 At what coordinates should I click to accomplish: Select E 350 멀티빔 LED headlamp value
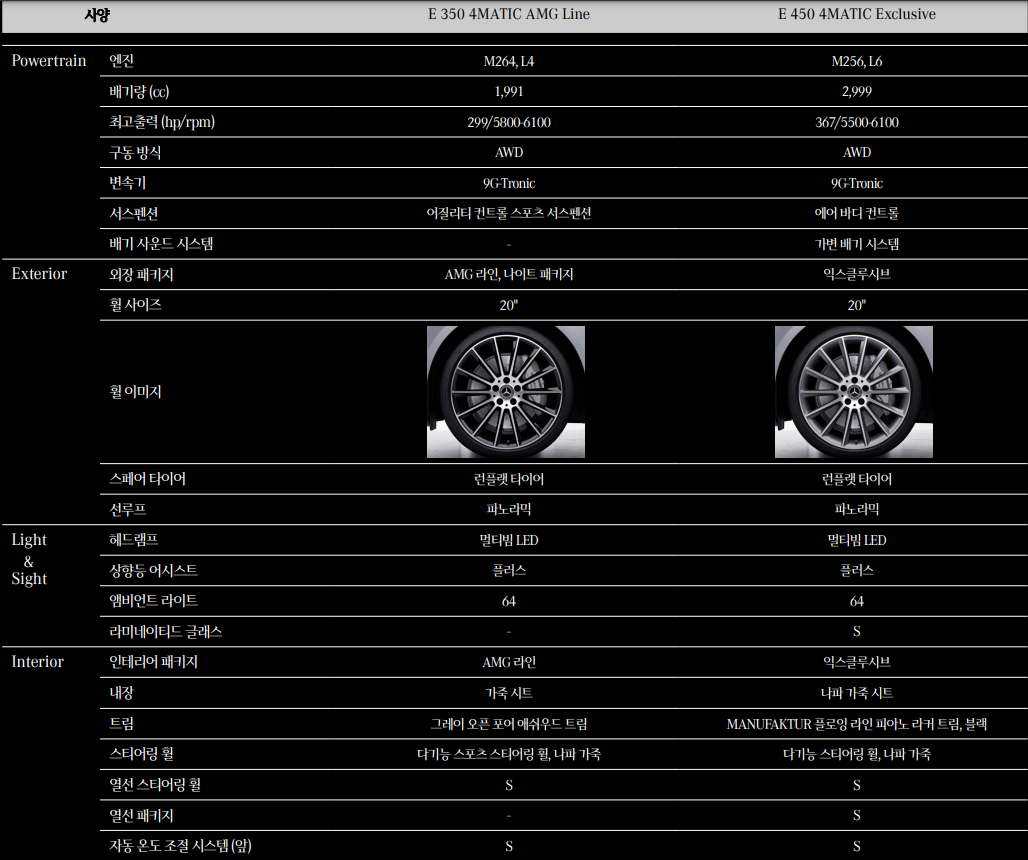pos(509,541)
